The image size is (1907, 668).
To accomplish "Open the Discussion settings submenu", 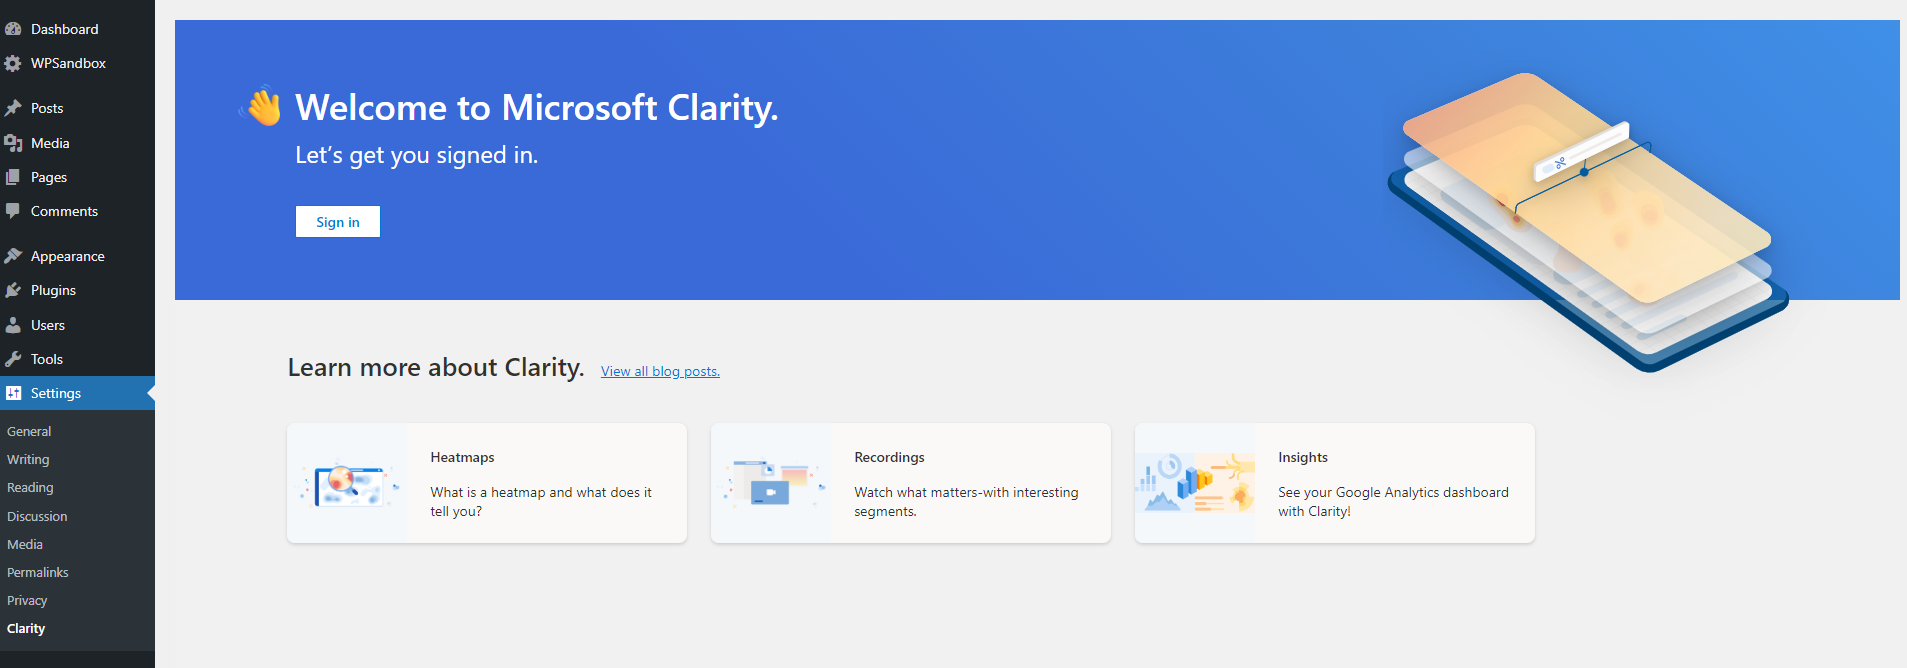I will 37,516.
